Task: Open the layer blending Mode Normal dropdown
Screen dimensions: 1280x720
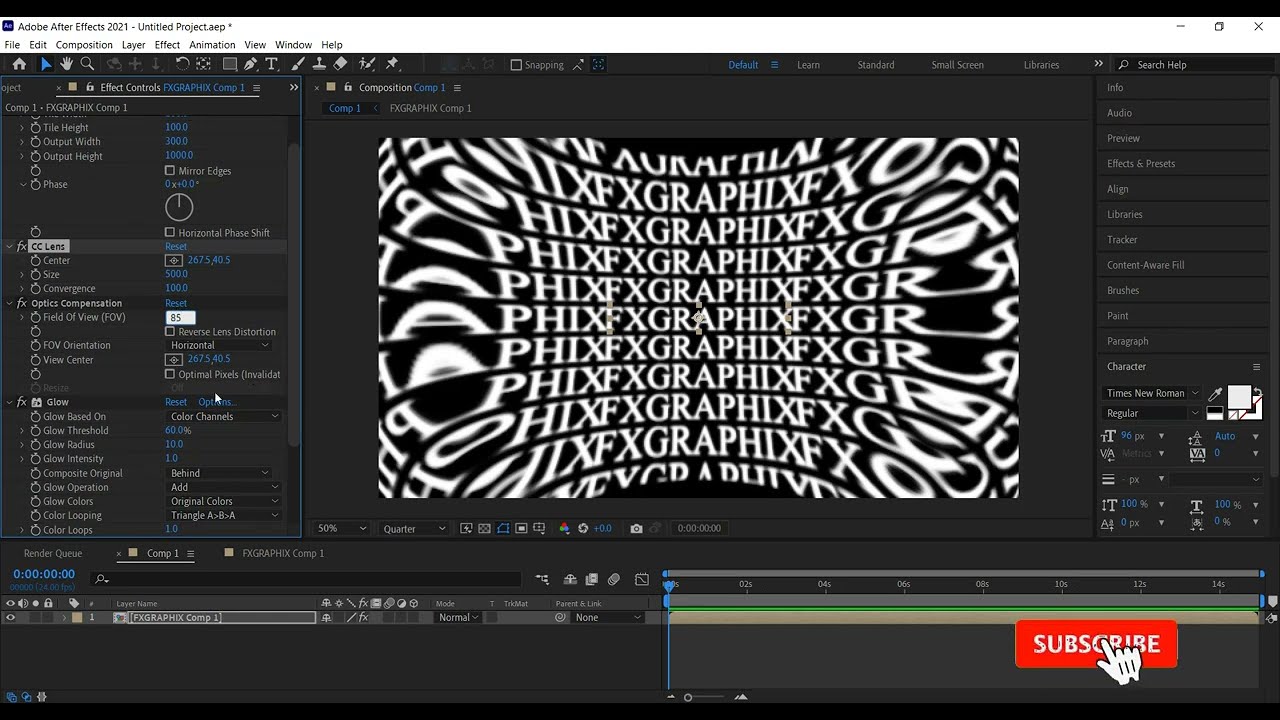Action: (458, 618)
